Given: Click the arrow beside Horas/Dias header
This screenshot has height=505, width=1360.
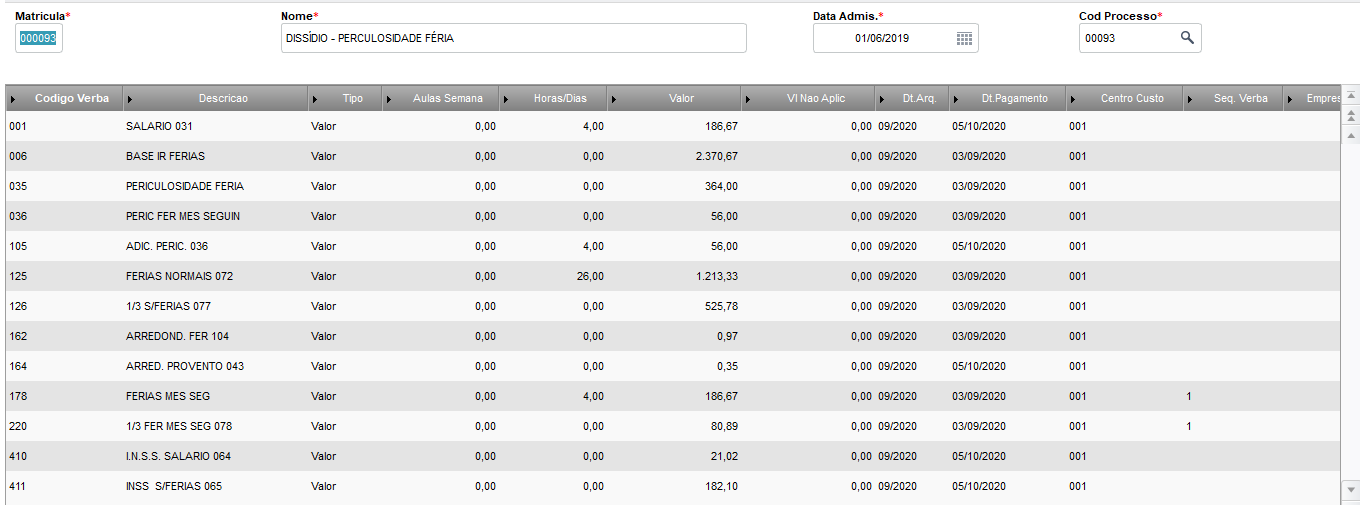Looking at the screenshot, I should click(x=507, y=99).
